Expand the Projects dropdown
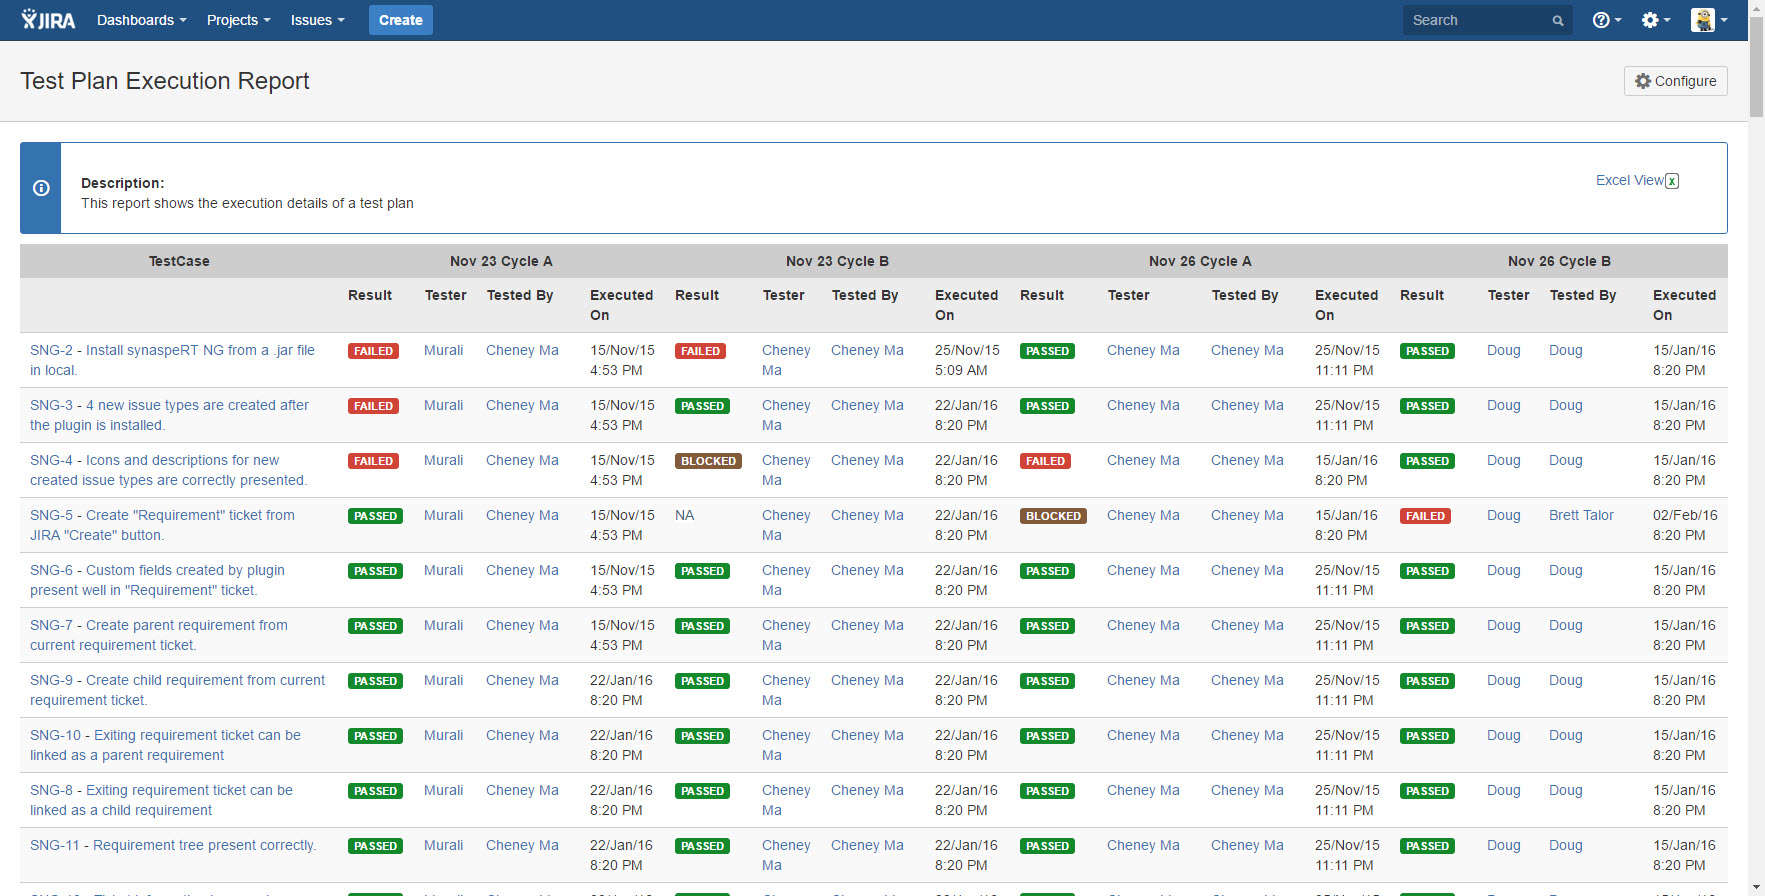 [238, 20]
